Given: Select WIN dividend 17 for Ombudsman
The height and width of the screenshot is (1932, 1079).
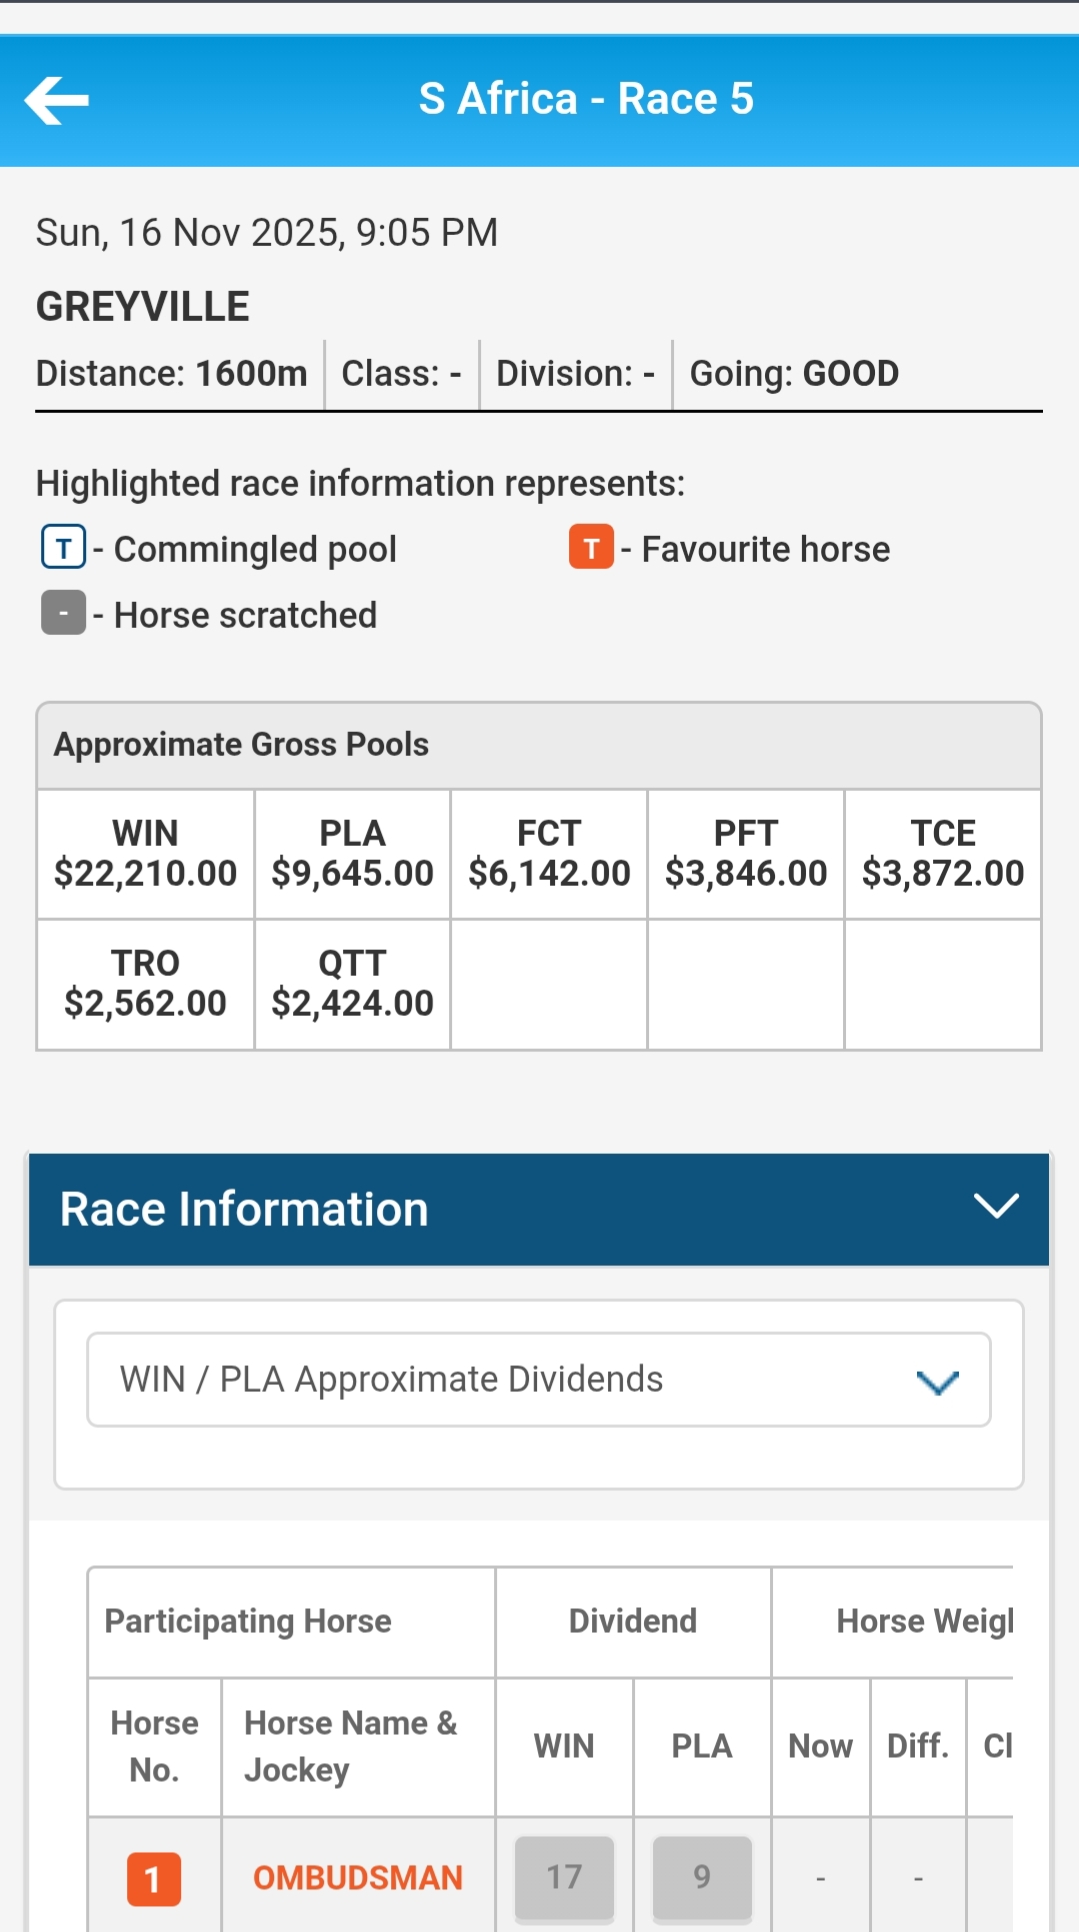Looking at the screenshot, I should click(x=564, y=1877).
